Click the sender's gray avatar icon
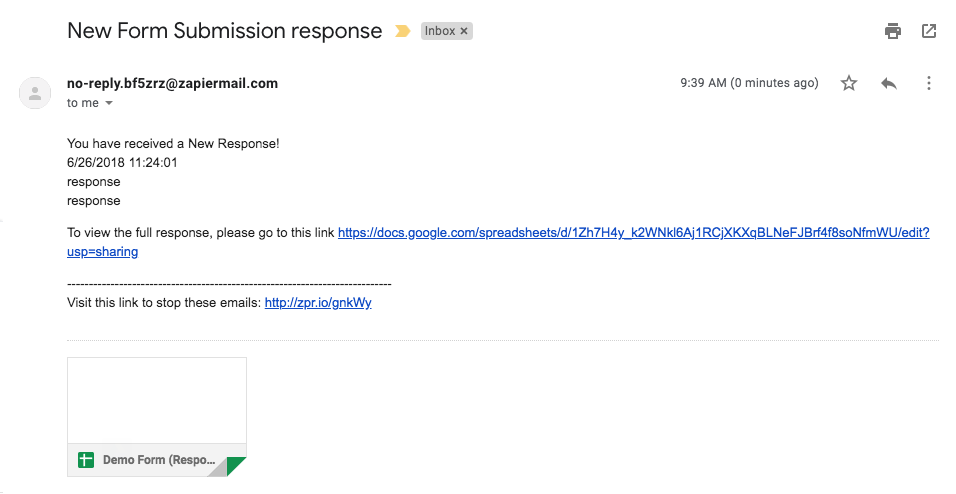 click(x=35, y=93)
